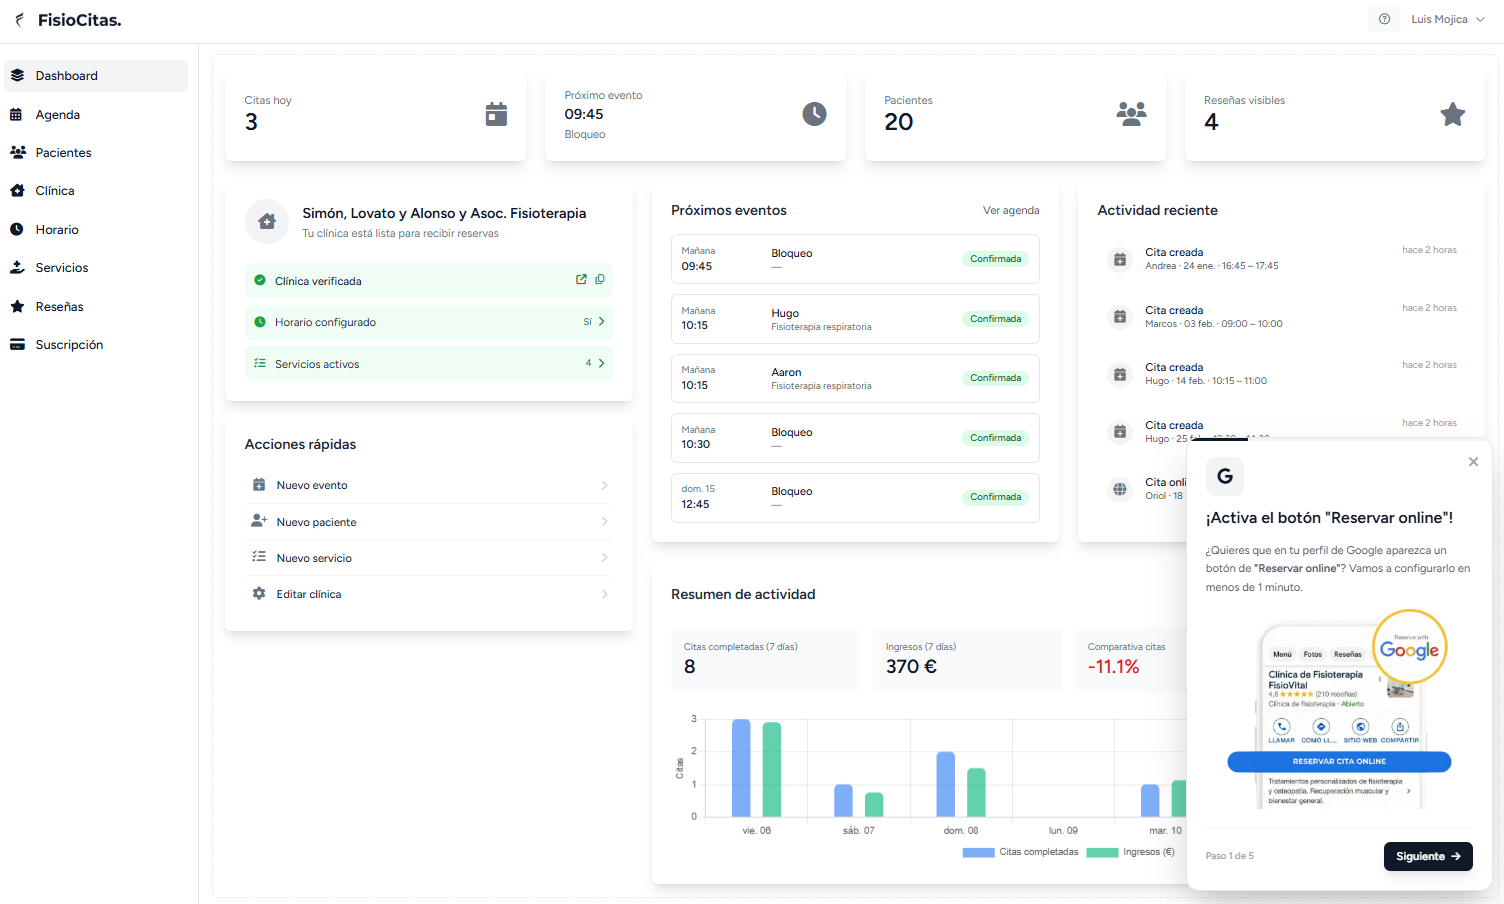Click the clinic house avatar icon

tap(267, 222)
